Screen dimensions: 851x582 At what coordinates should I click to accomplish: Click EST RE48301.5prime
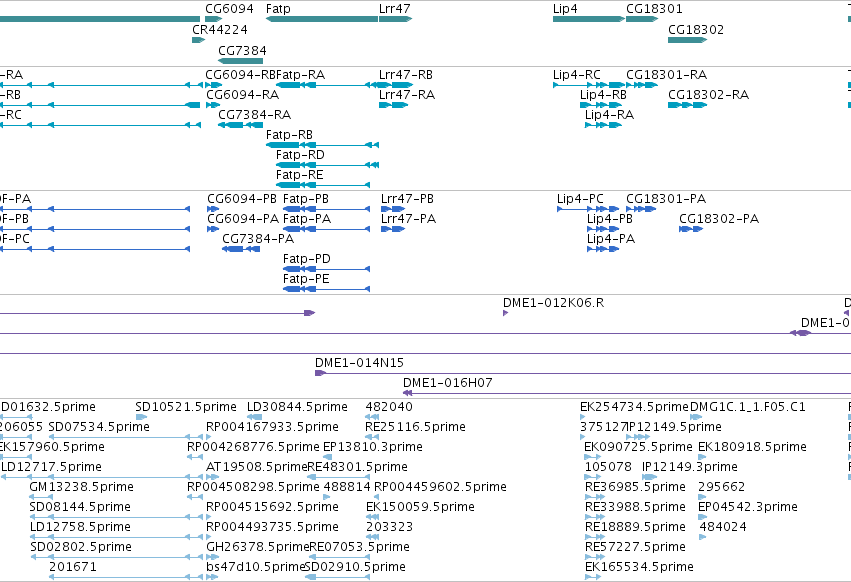tap(339, 477)
